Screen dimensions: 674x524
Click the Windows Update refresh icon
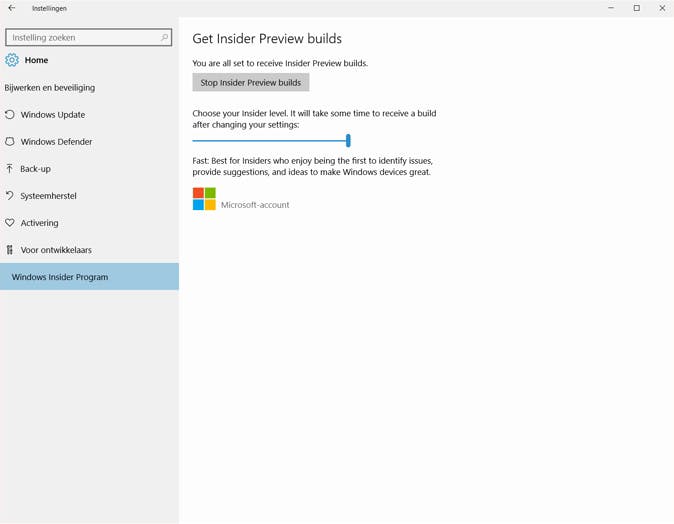tap(10, 115)
